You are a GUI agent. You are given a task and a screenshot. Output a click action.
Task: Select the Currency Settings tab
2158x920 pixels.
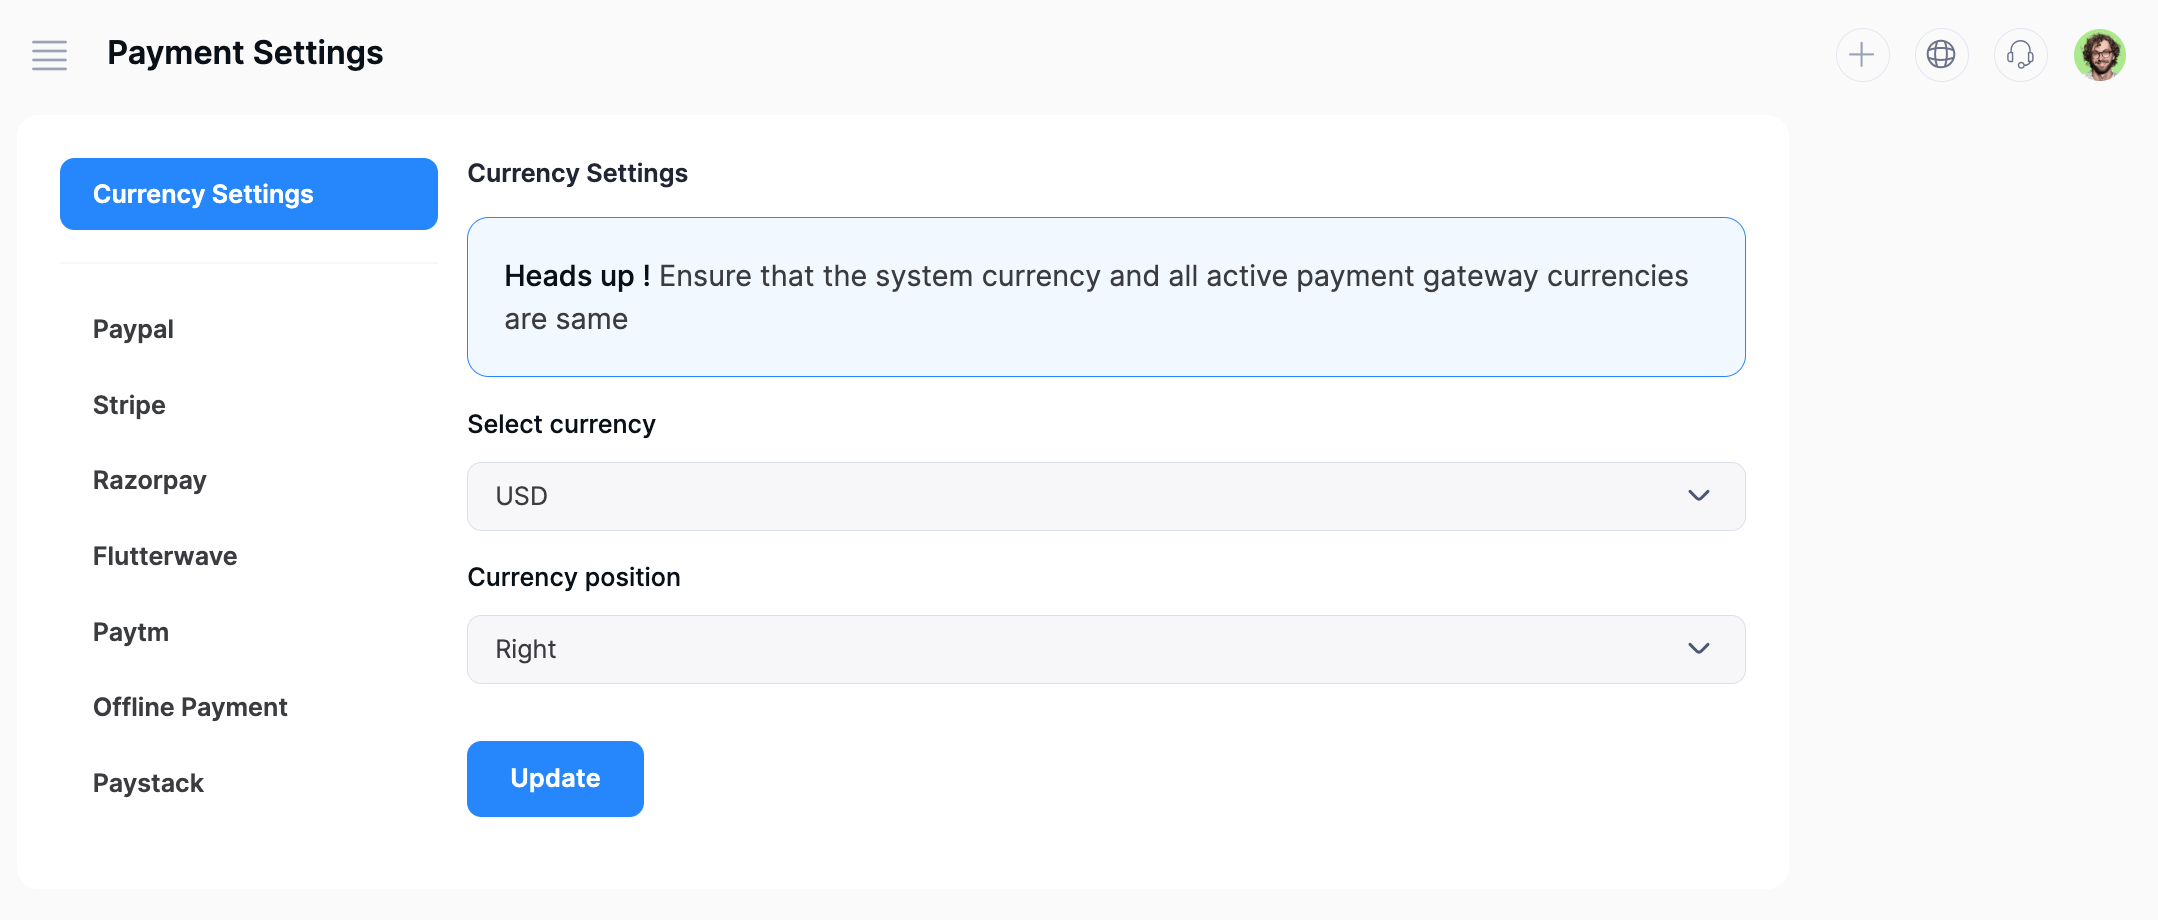(x=248, y=194)
